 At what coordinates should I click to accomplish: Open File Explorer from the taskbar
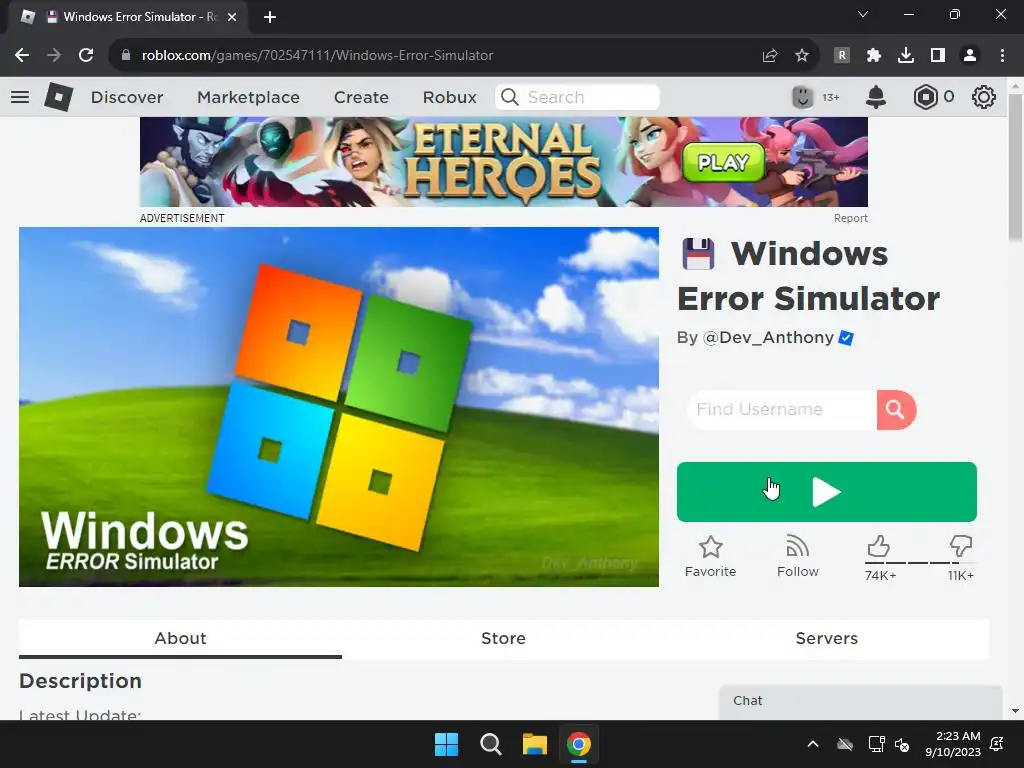click(534, 744)
